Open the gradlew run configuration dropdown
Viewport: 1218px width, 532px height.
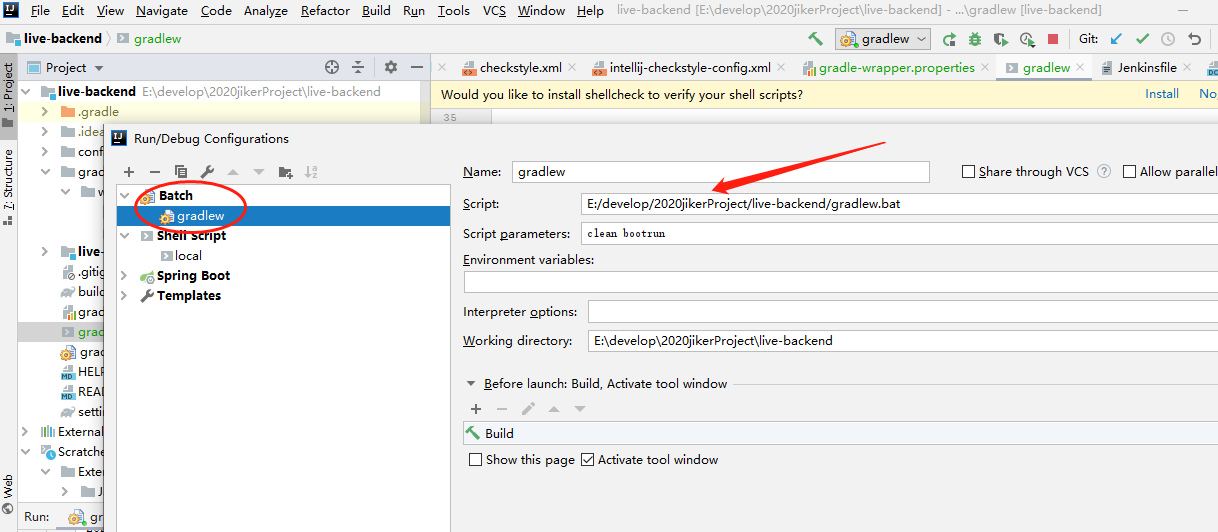[x=884, y=39]
